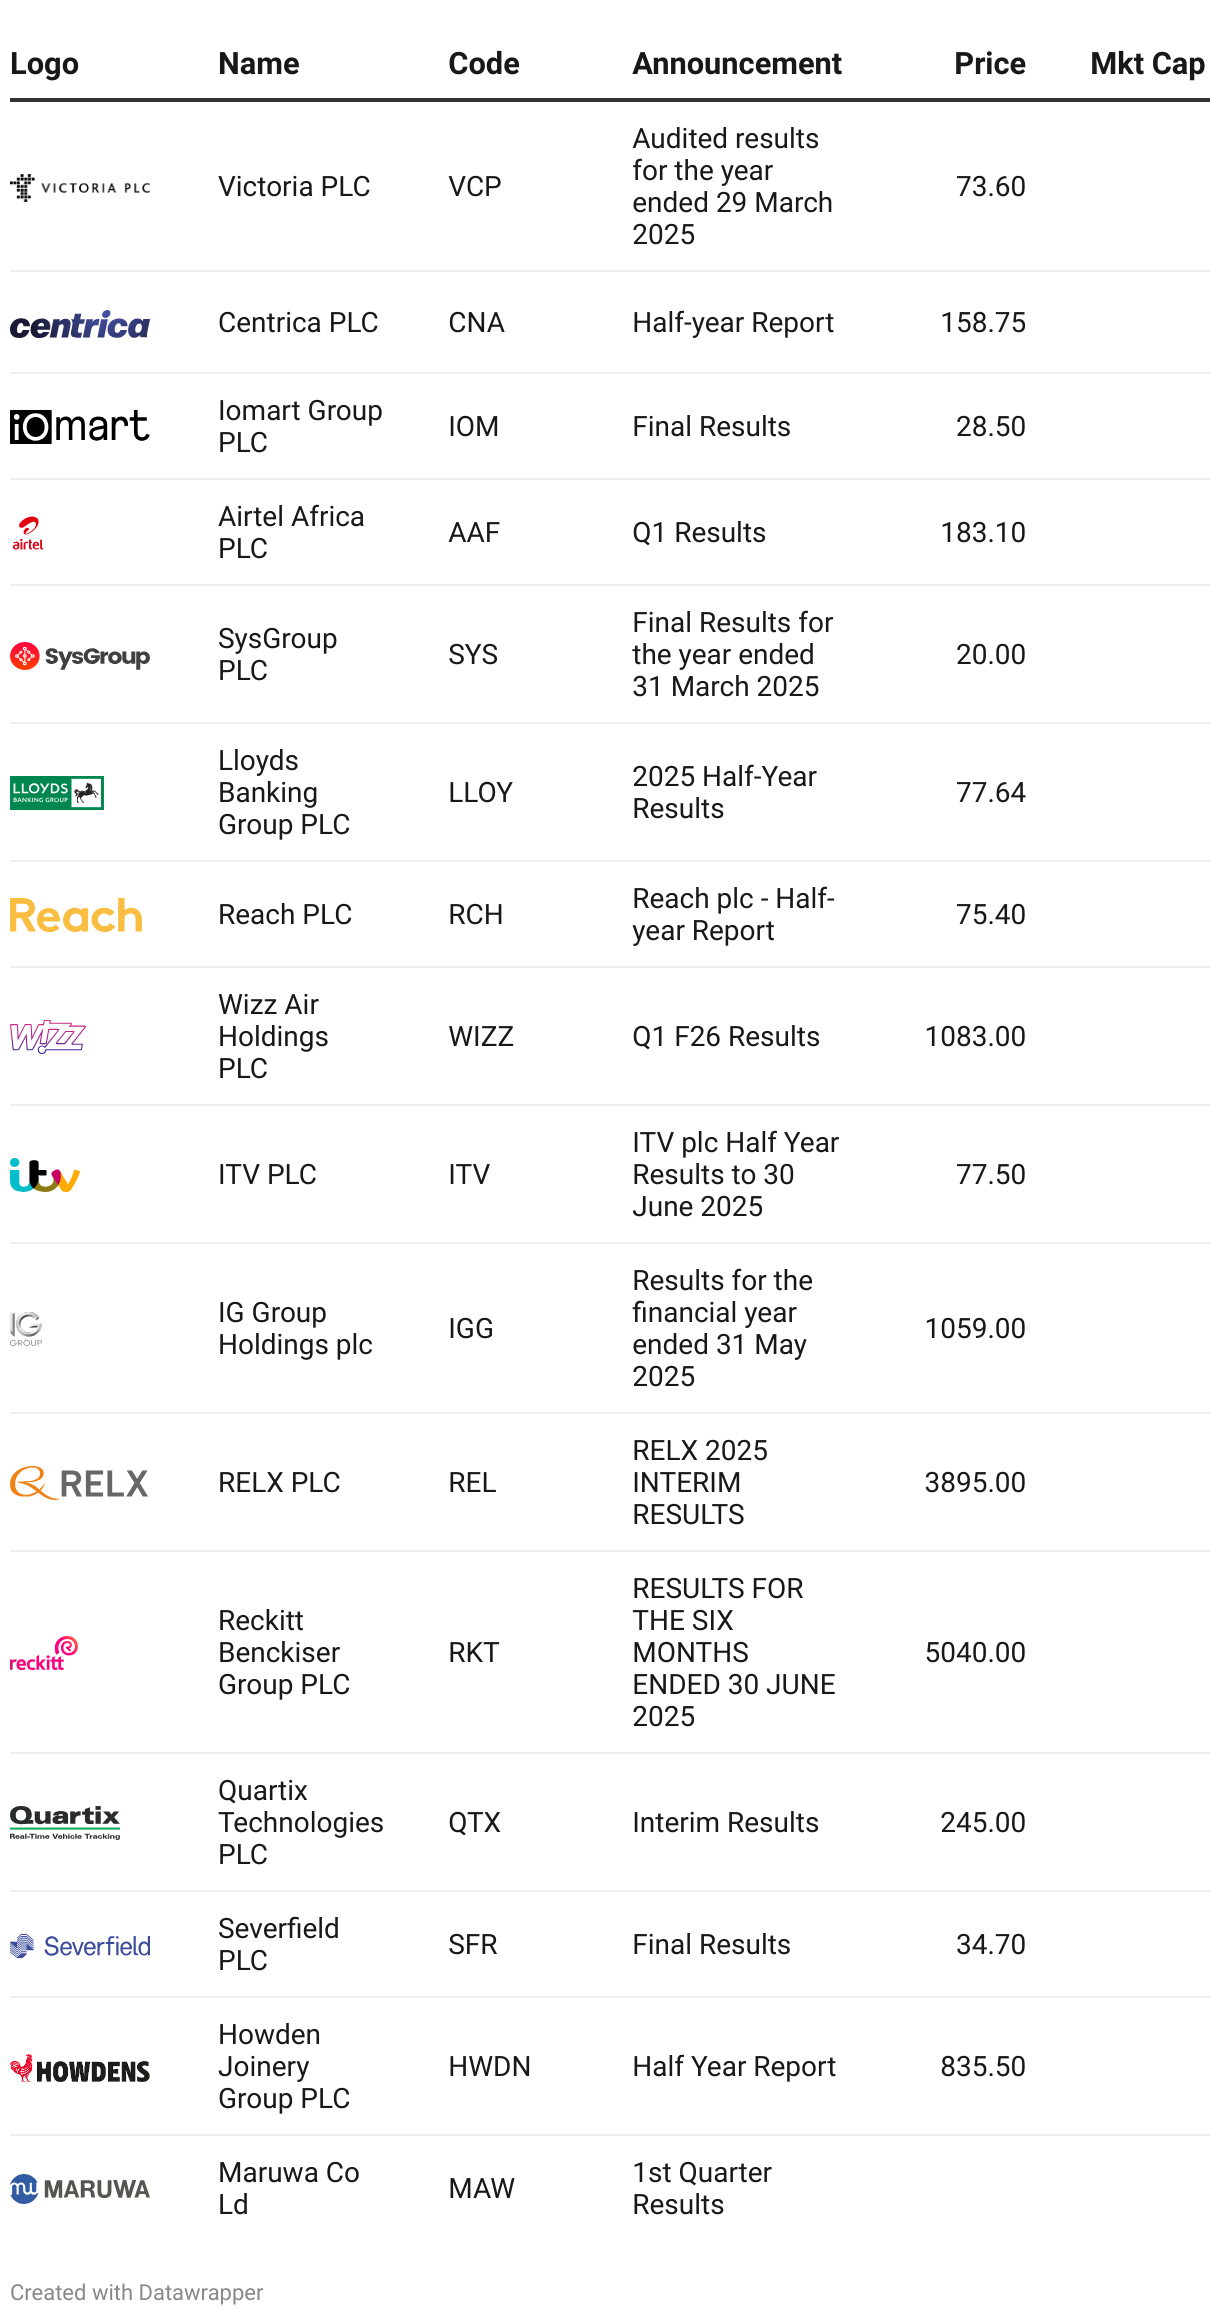This screenshot has height=2316, width=1220.
Task: Click the SysGroup logo
Action: [x=80, y=656]
